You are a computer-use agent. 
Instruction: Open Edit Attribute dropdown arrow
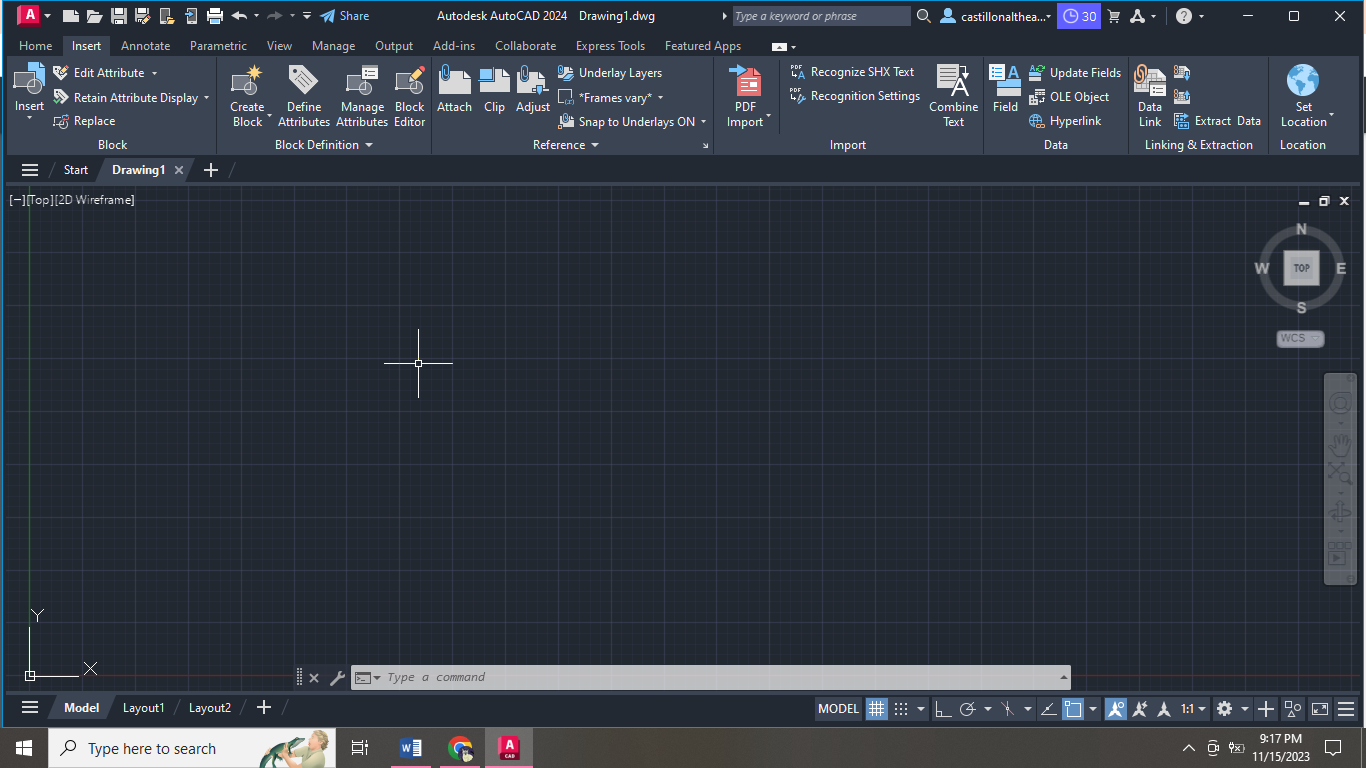(x=154, y=73)
